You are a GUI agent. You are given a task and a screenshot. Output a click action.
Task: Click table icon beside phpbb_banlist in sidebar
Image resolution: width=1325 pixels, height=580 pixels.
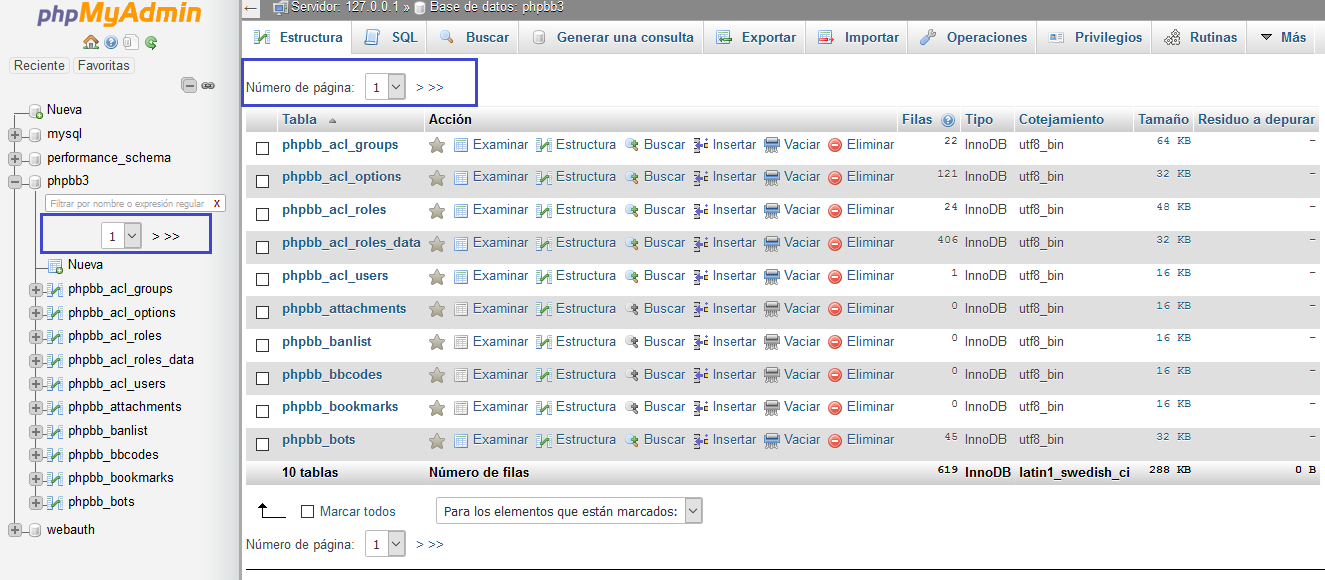(x=56, y=431)
